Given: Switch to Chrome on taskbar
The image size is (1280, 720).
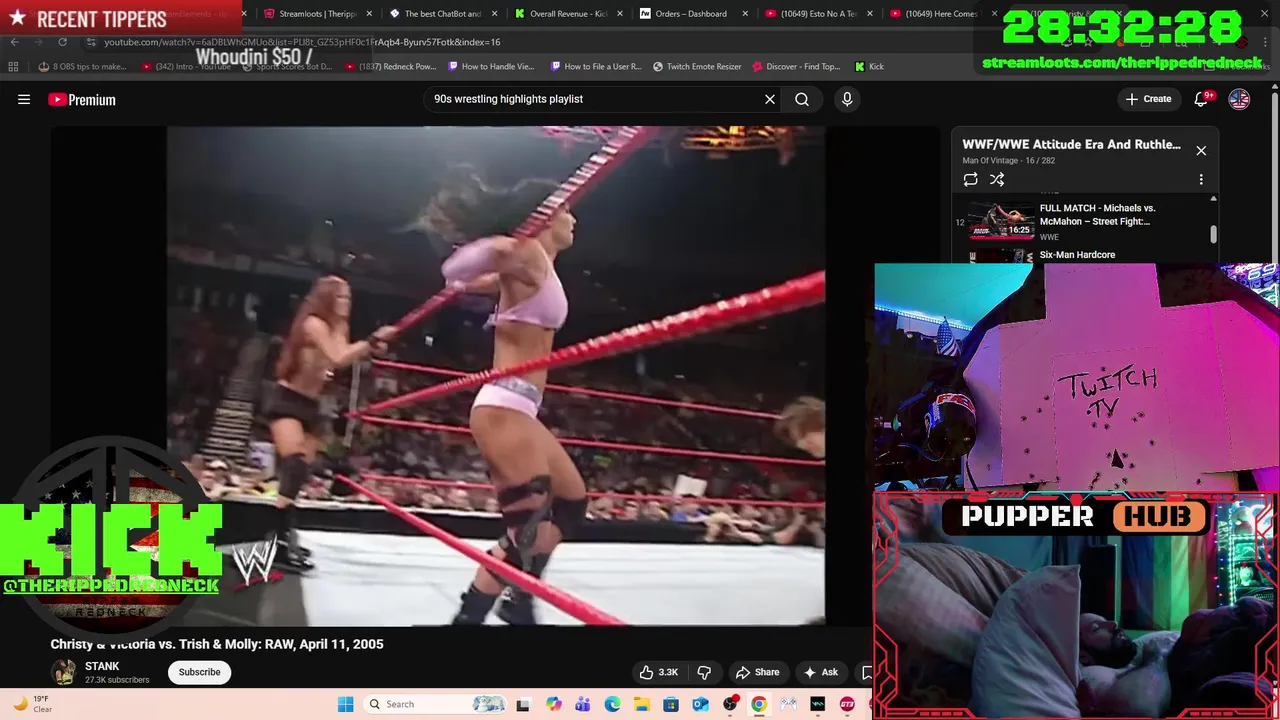Looking at the screenshot, I should 759,704.
